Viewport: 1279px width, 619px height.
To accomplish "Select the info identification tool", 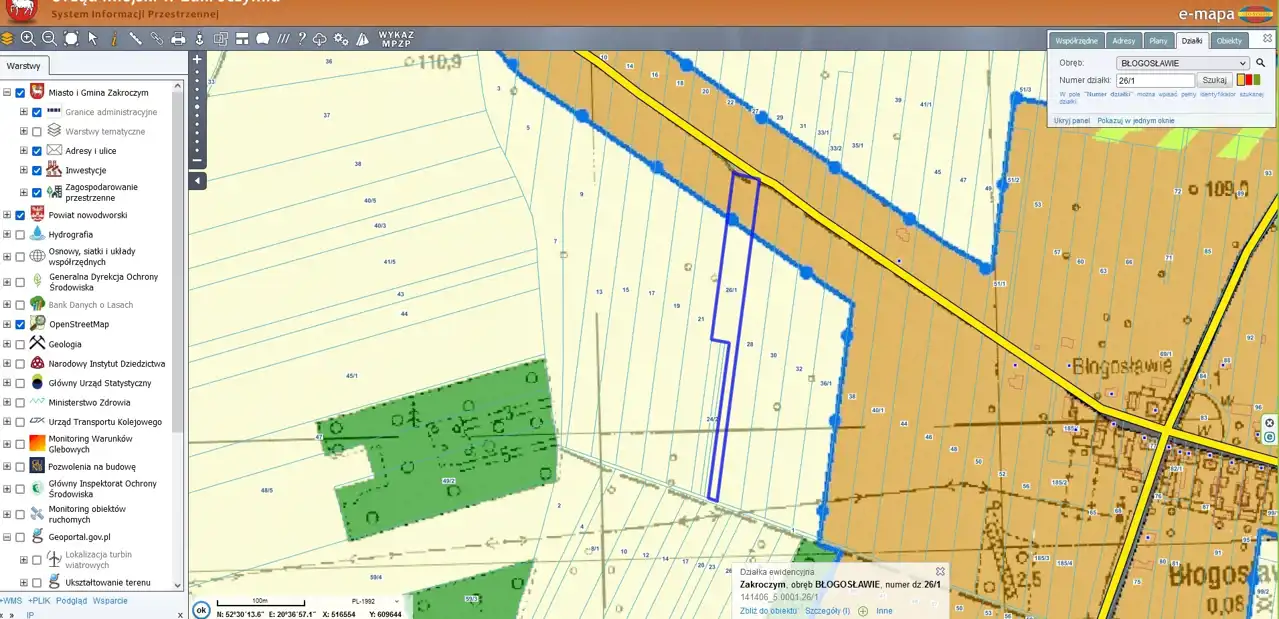I will (114, 38).
